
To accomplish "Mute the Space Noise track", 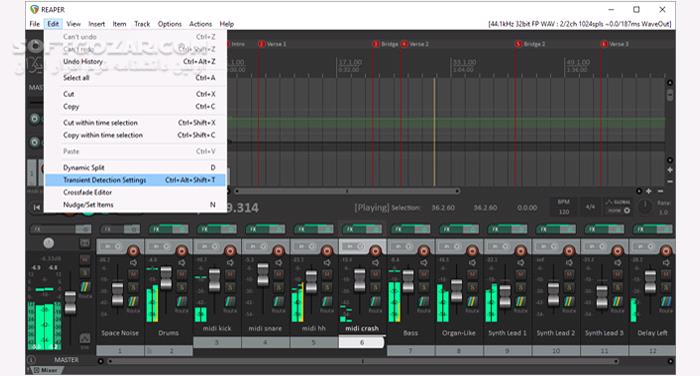I will pos(133,274).
